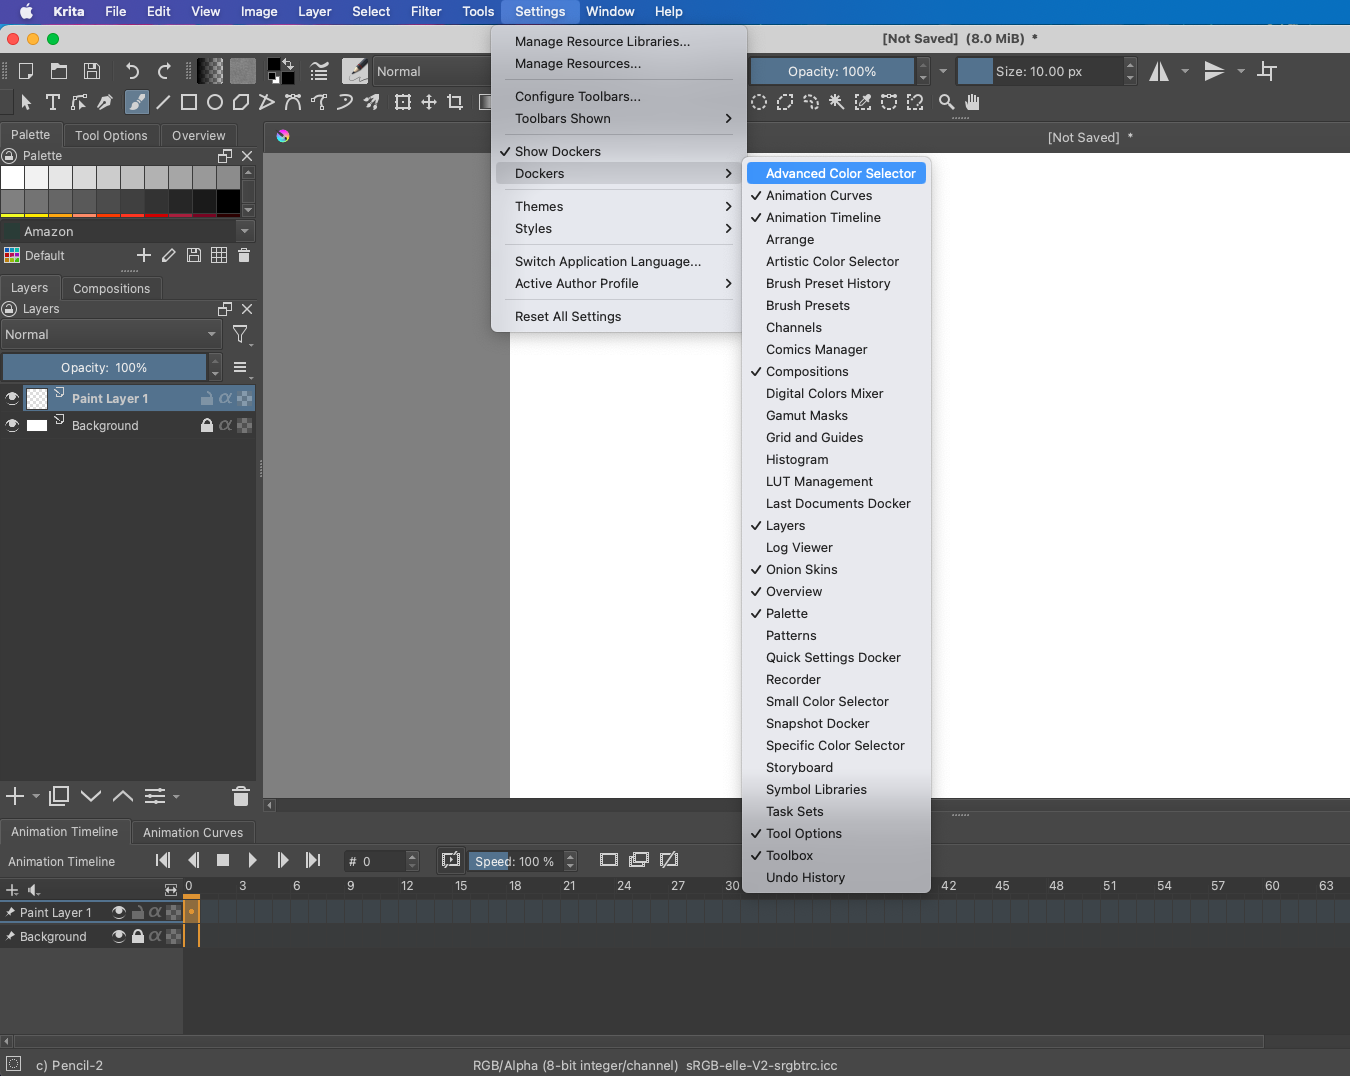This screenshot has height=1076, width=1350.
Task: Select the Crop tool
Action: (455, 102)
